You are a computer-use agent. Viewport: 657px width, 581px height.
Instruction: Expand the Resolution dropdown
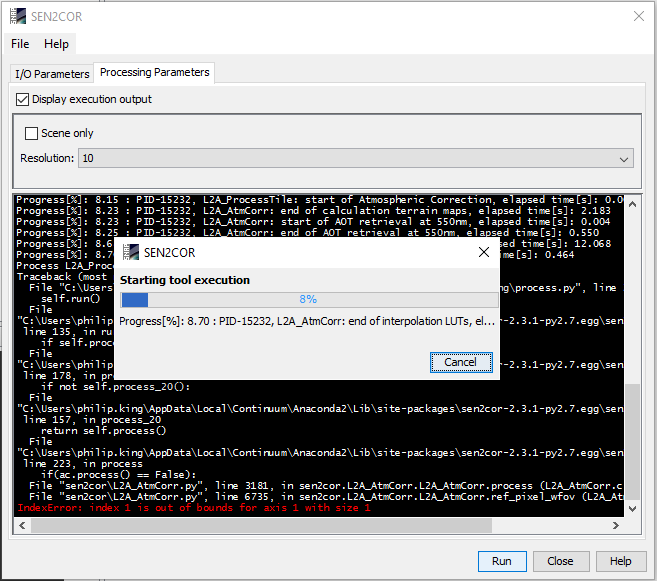coord(356,158)
